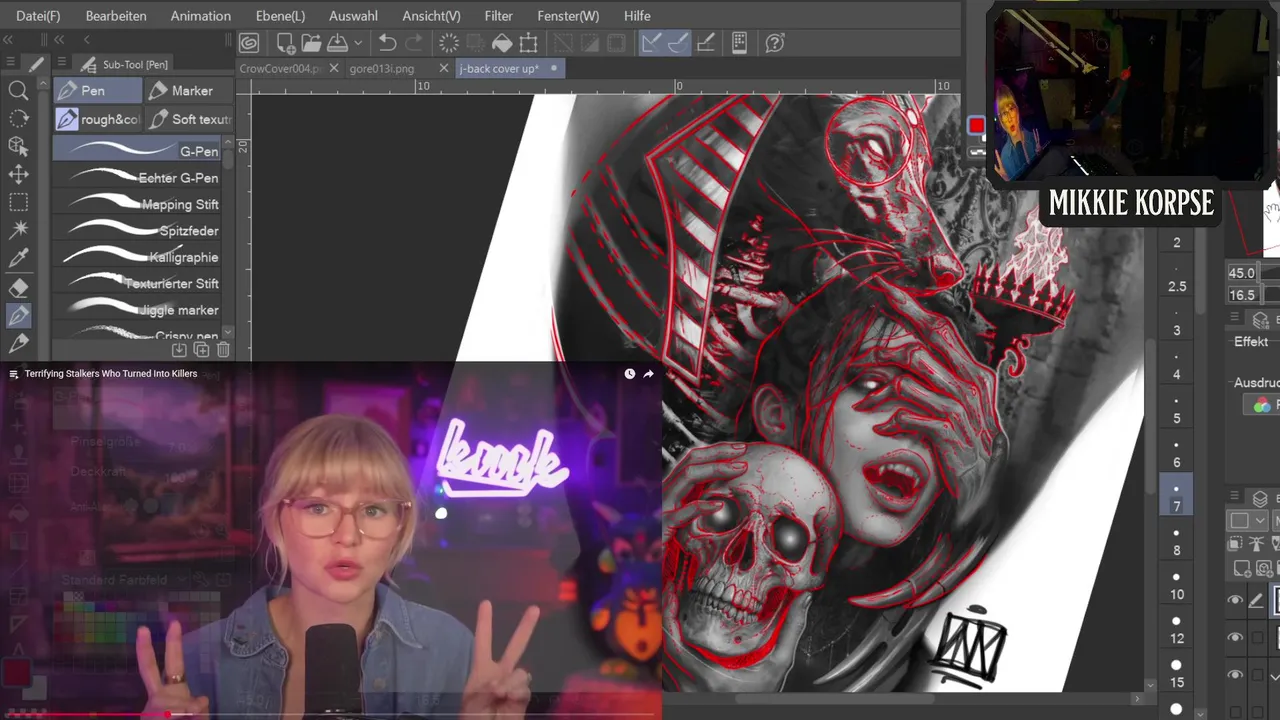Fill with the paint bucket command icon
Image resolution: width=1280 pixels, height=720 pixels.
click(x=502, y=43)
